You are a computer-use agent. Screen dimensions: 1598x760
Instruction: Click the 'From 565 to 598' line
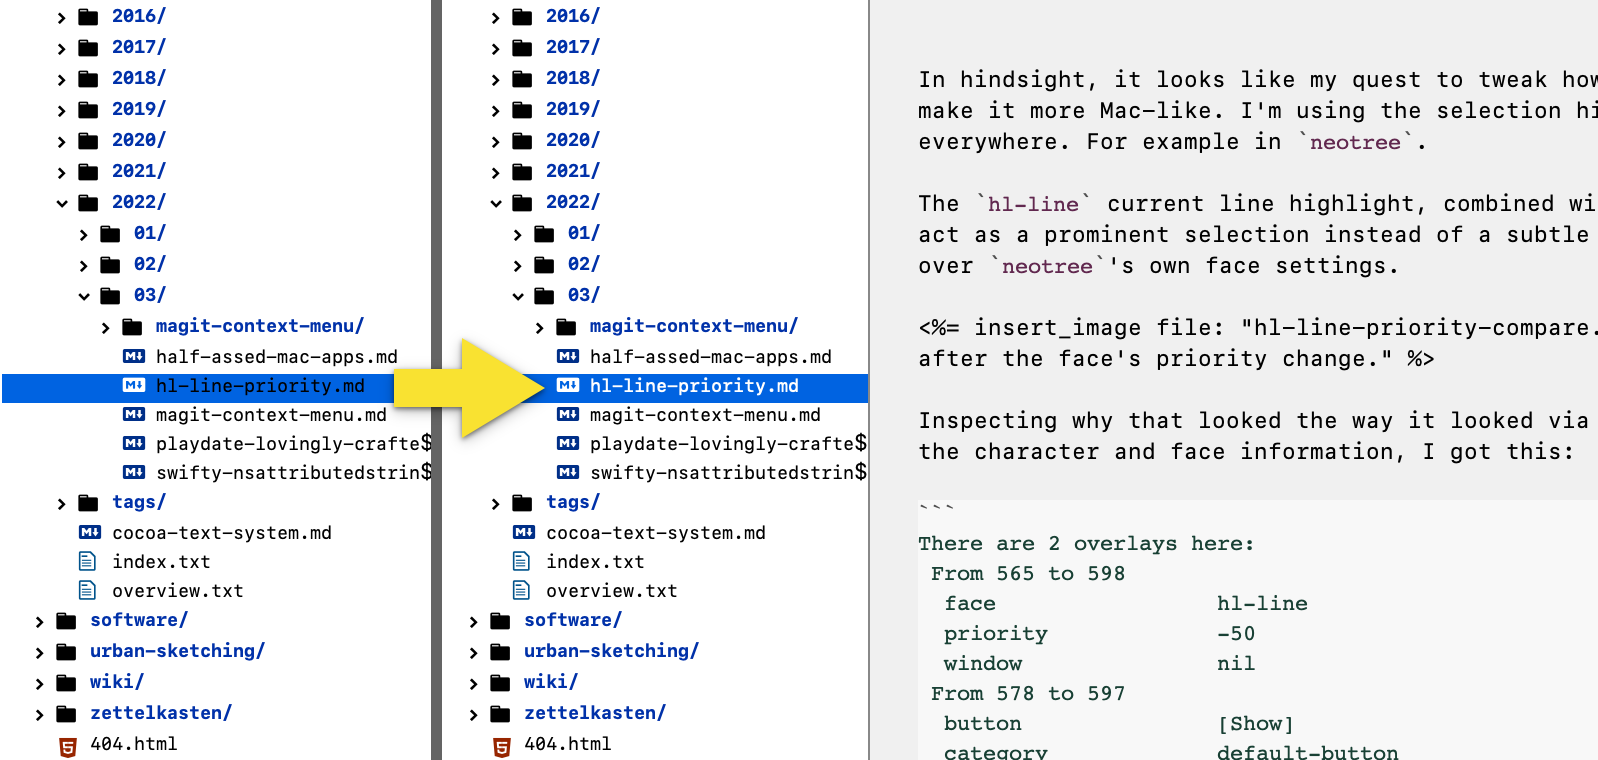coord(1028,573)
